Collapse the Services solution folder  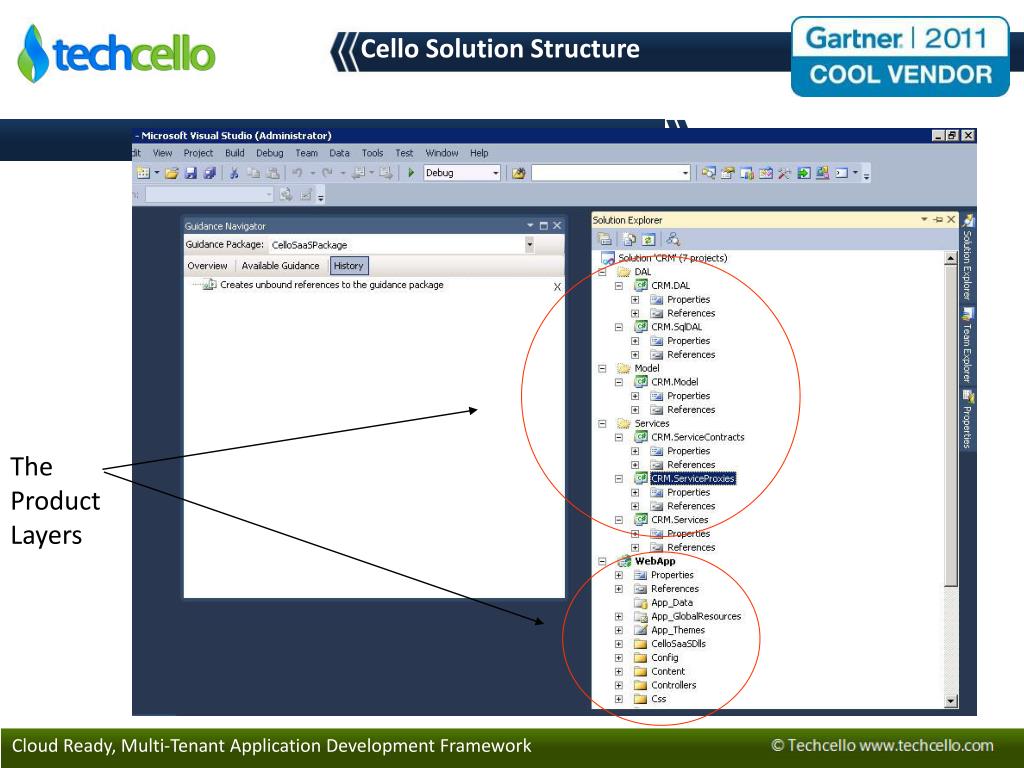[x=602, y=423]
